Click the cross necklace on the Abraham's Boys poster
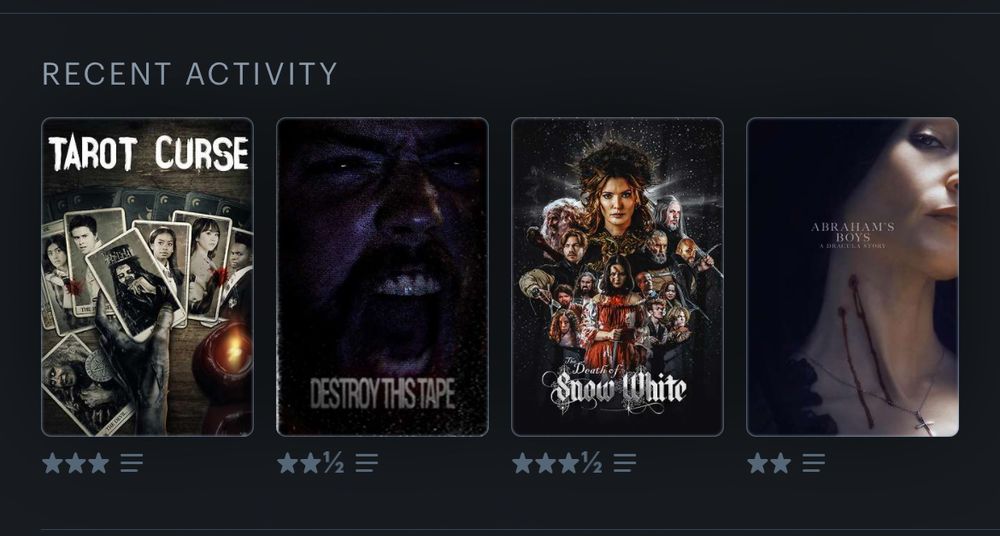 tap(923, 423)
